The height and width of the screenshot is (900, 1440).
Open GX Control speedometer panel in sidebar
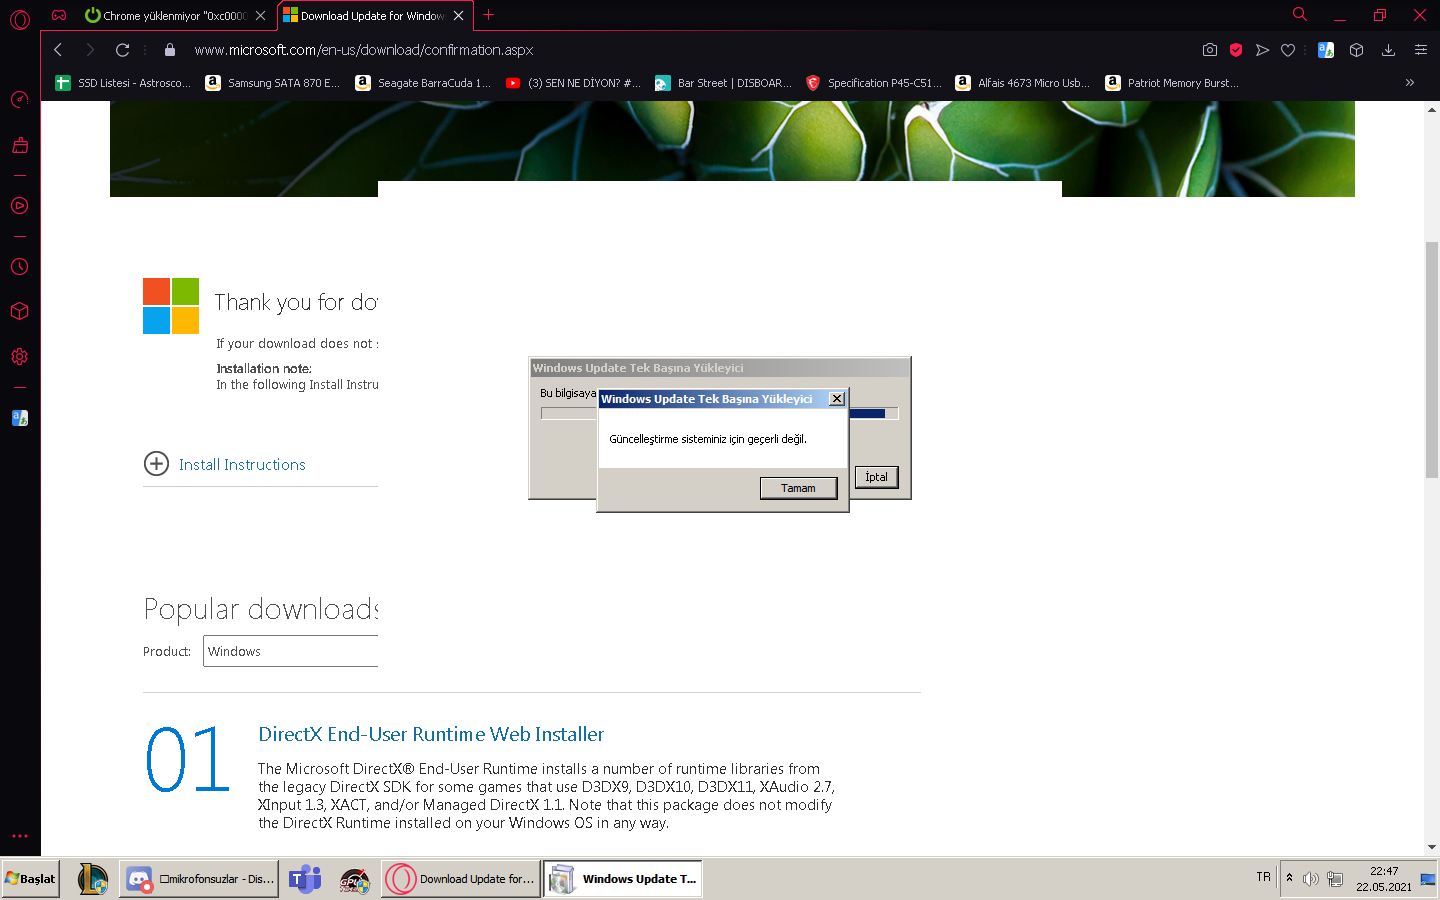coord(20,99)
